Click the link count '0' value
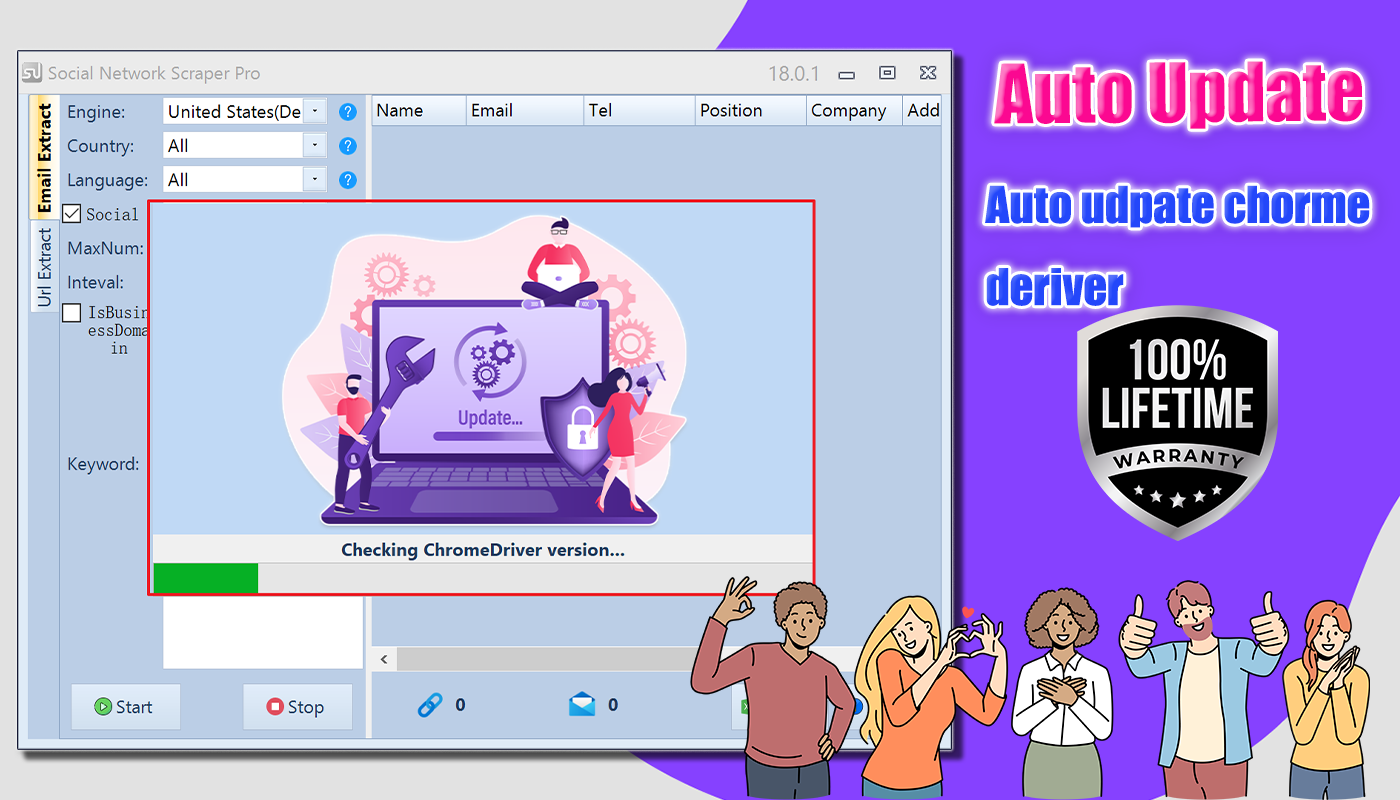 click(460, 705)
